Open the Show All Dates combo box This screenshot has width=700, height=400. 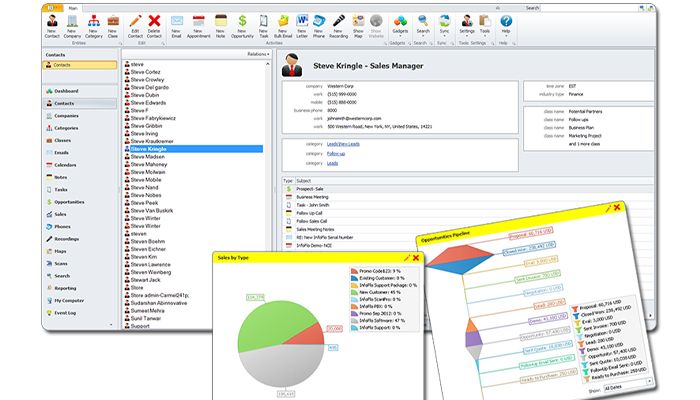(628, 387)
